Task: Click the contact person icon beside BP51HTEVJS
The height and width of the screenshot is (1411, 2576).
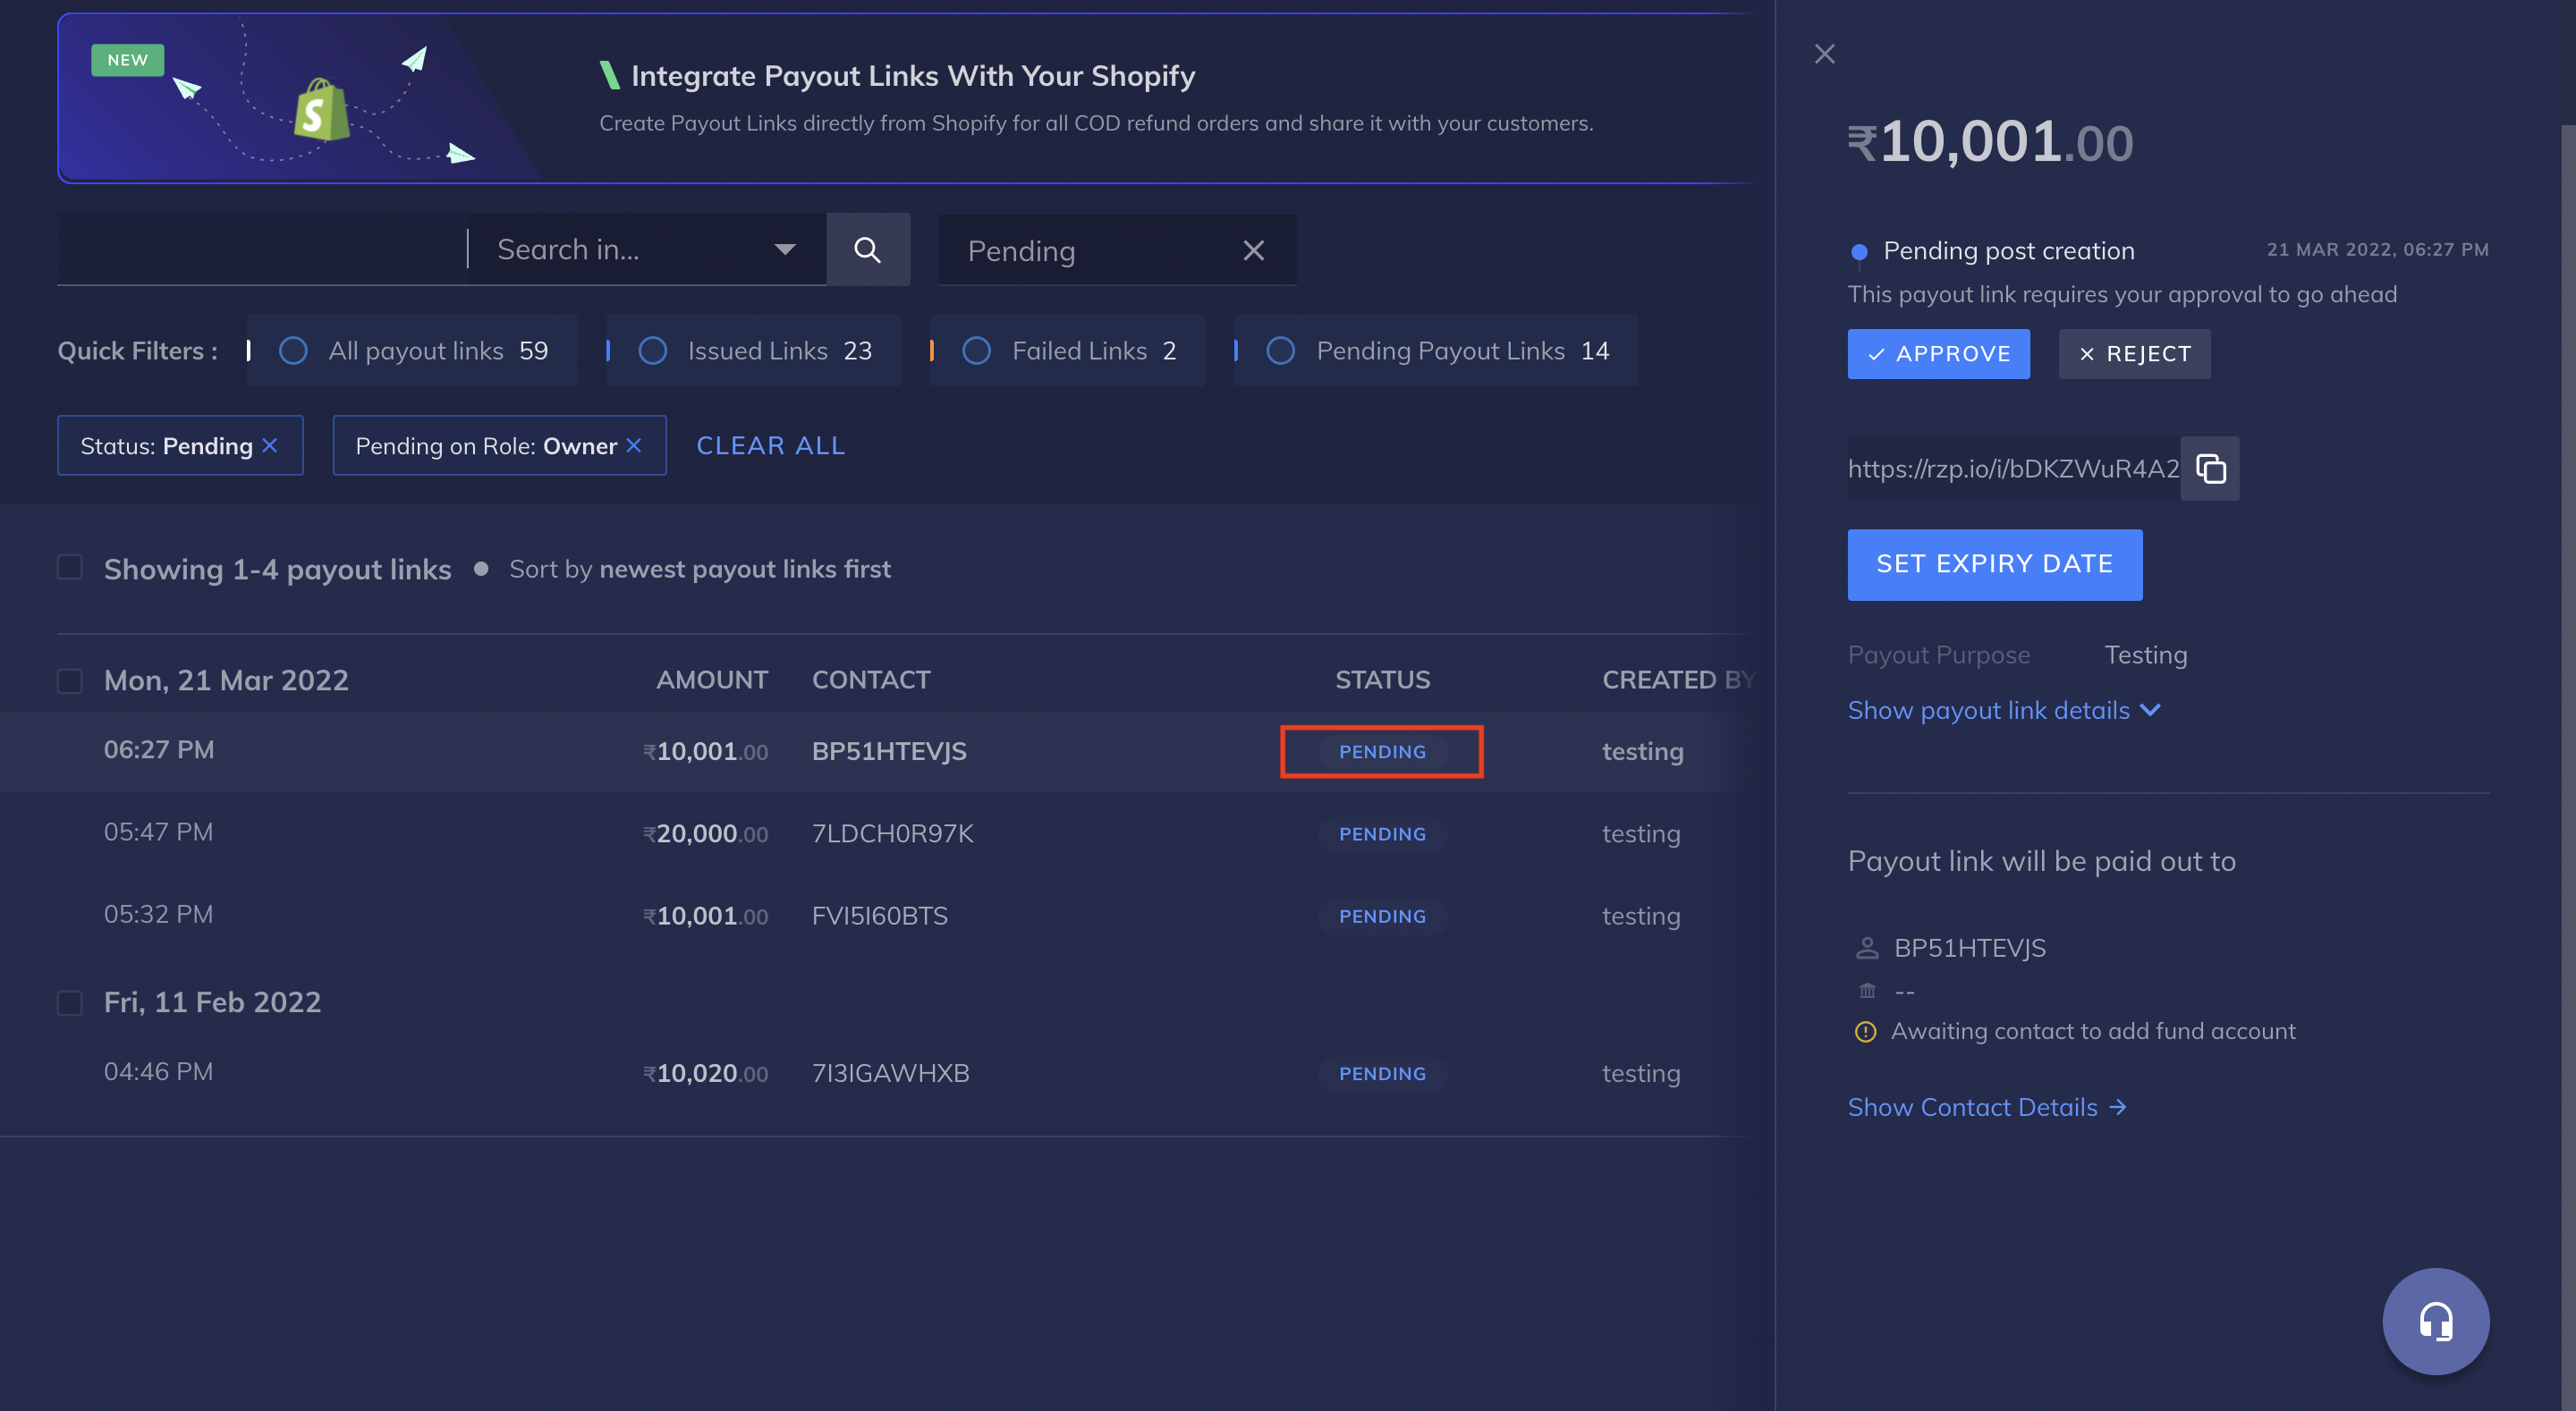Action: (x=1866, y=948)
